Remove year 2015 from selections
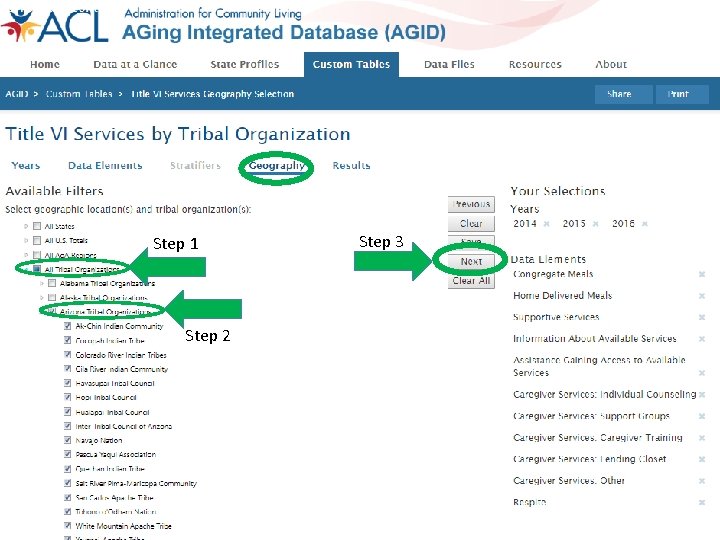This screenshot has height=540, width=720. pos(596,224)
